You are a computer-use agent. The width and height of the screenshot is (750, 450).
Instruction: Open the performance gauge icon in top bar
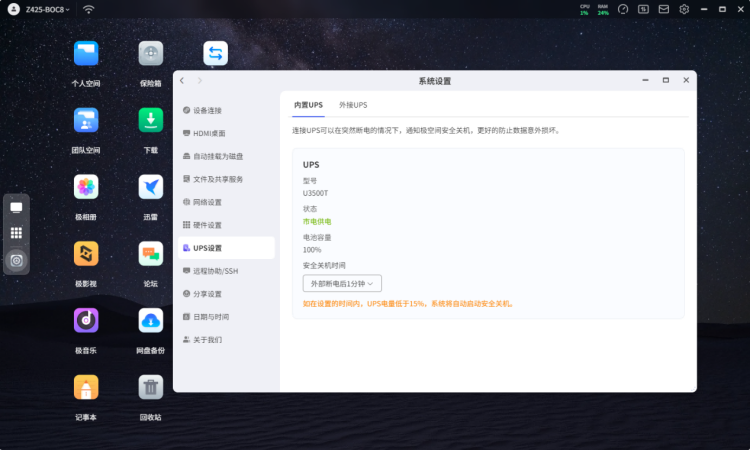coord(623,10)
